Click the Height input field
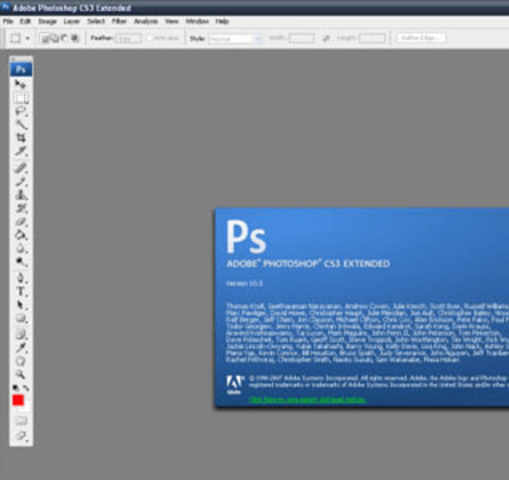This screenshot has height=480, width=509. (x=372, y=38)
